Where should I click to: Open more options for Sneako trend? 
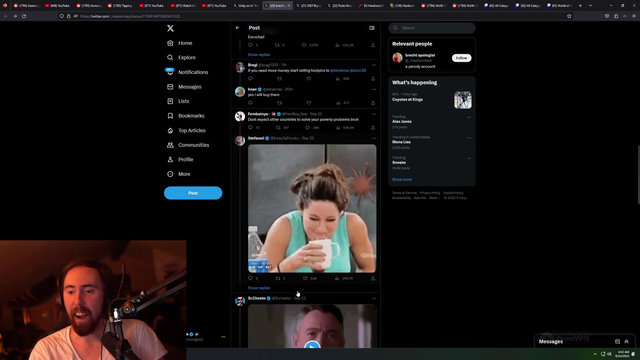click(469, 158)
